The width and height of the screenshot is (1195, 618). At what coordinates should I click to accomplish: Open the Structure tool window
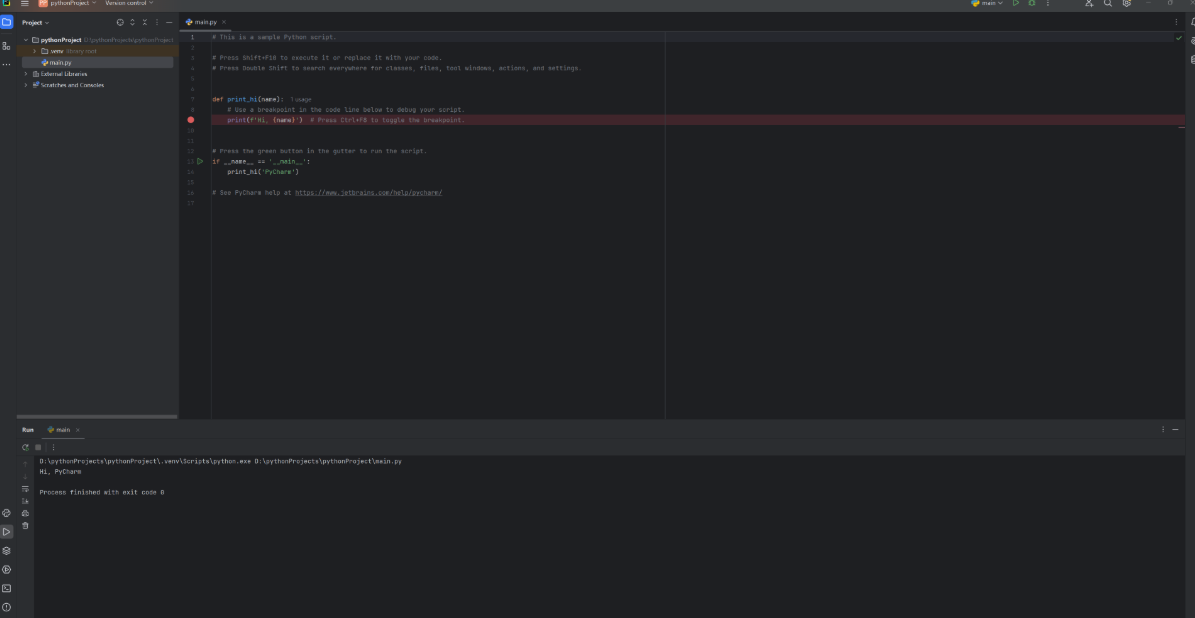[7, 46]
